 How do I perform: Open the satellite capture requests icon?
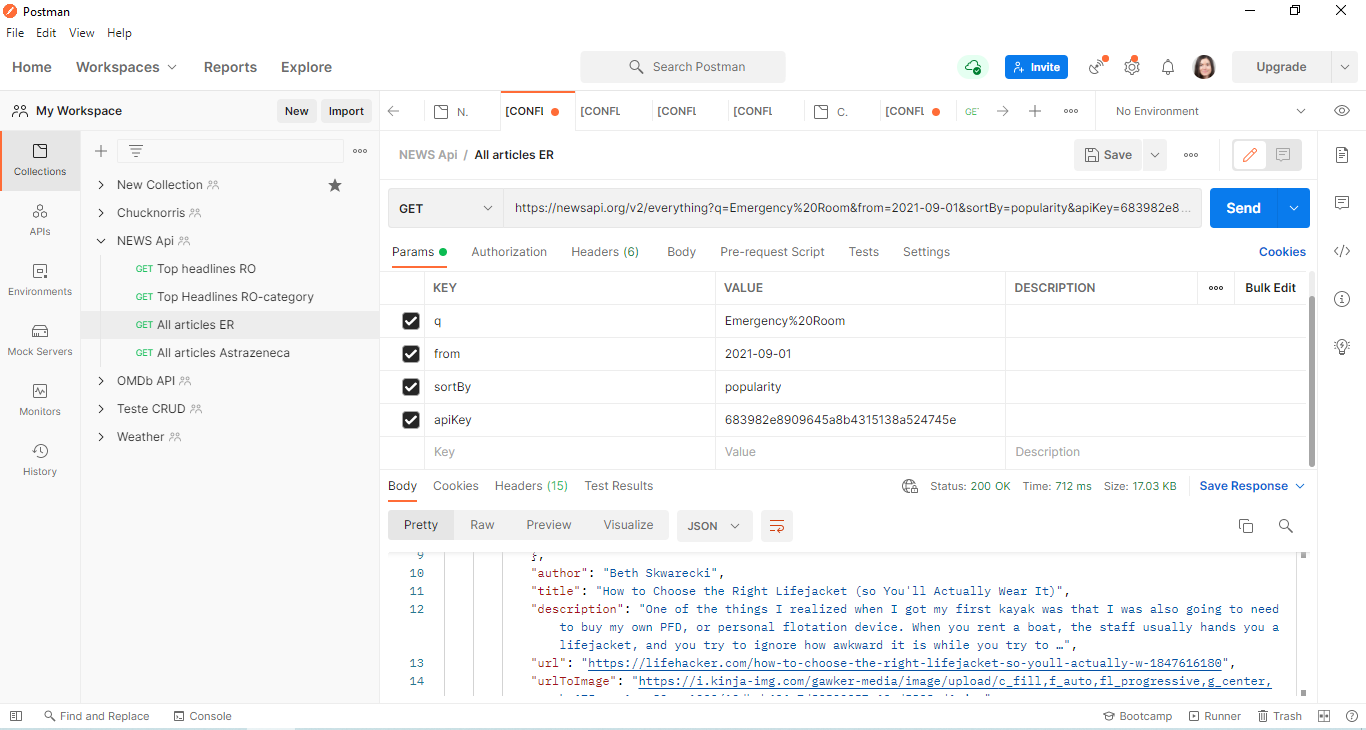[x=1098, y=67]
